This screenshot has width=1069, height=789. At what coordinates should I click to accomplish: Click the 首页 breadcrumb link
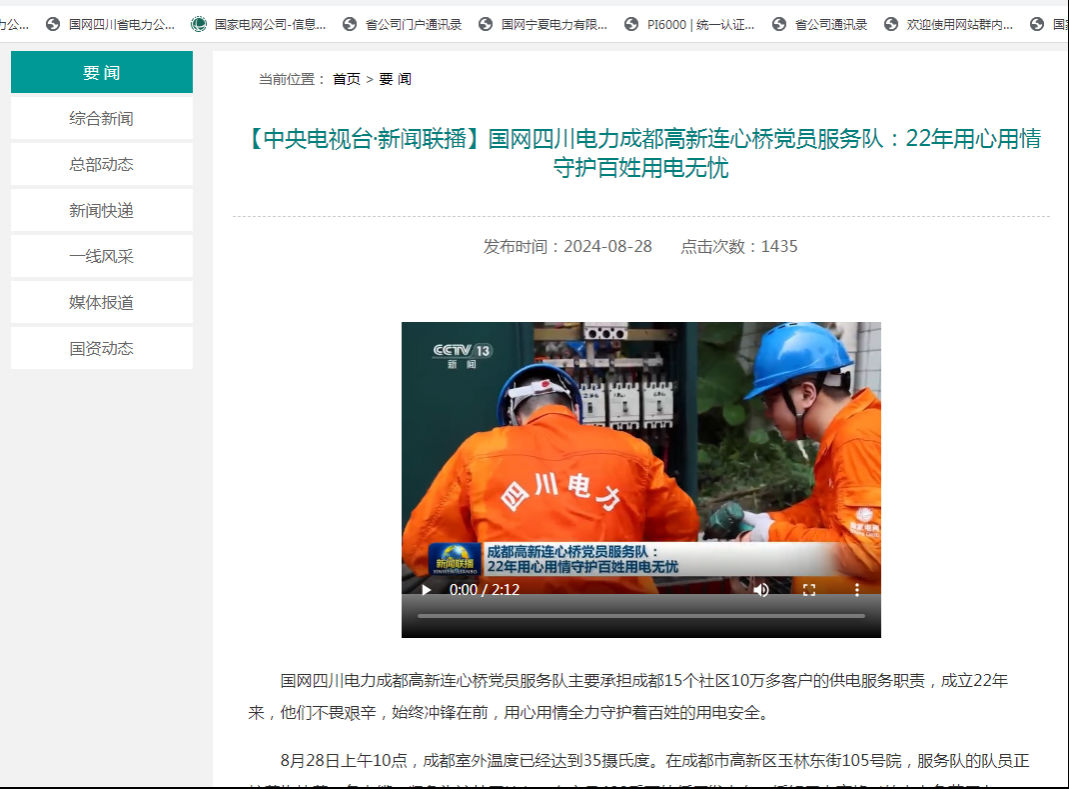[346, 79]
